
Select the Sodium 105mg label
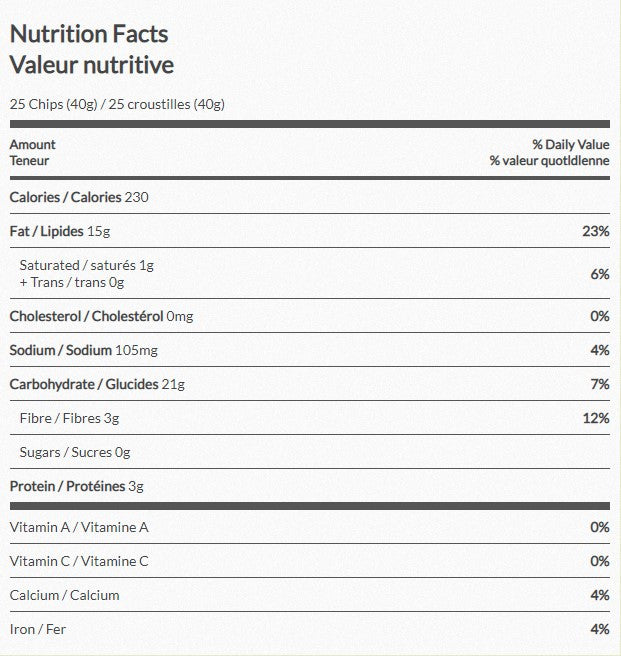(x=84, y=350)
